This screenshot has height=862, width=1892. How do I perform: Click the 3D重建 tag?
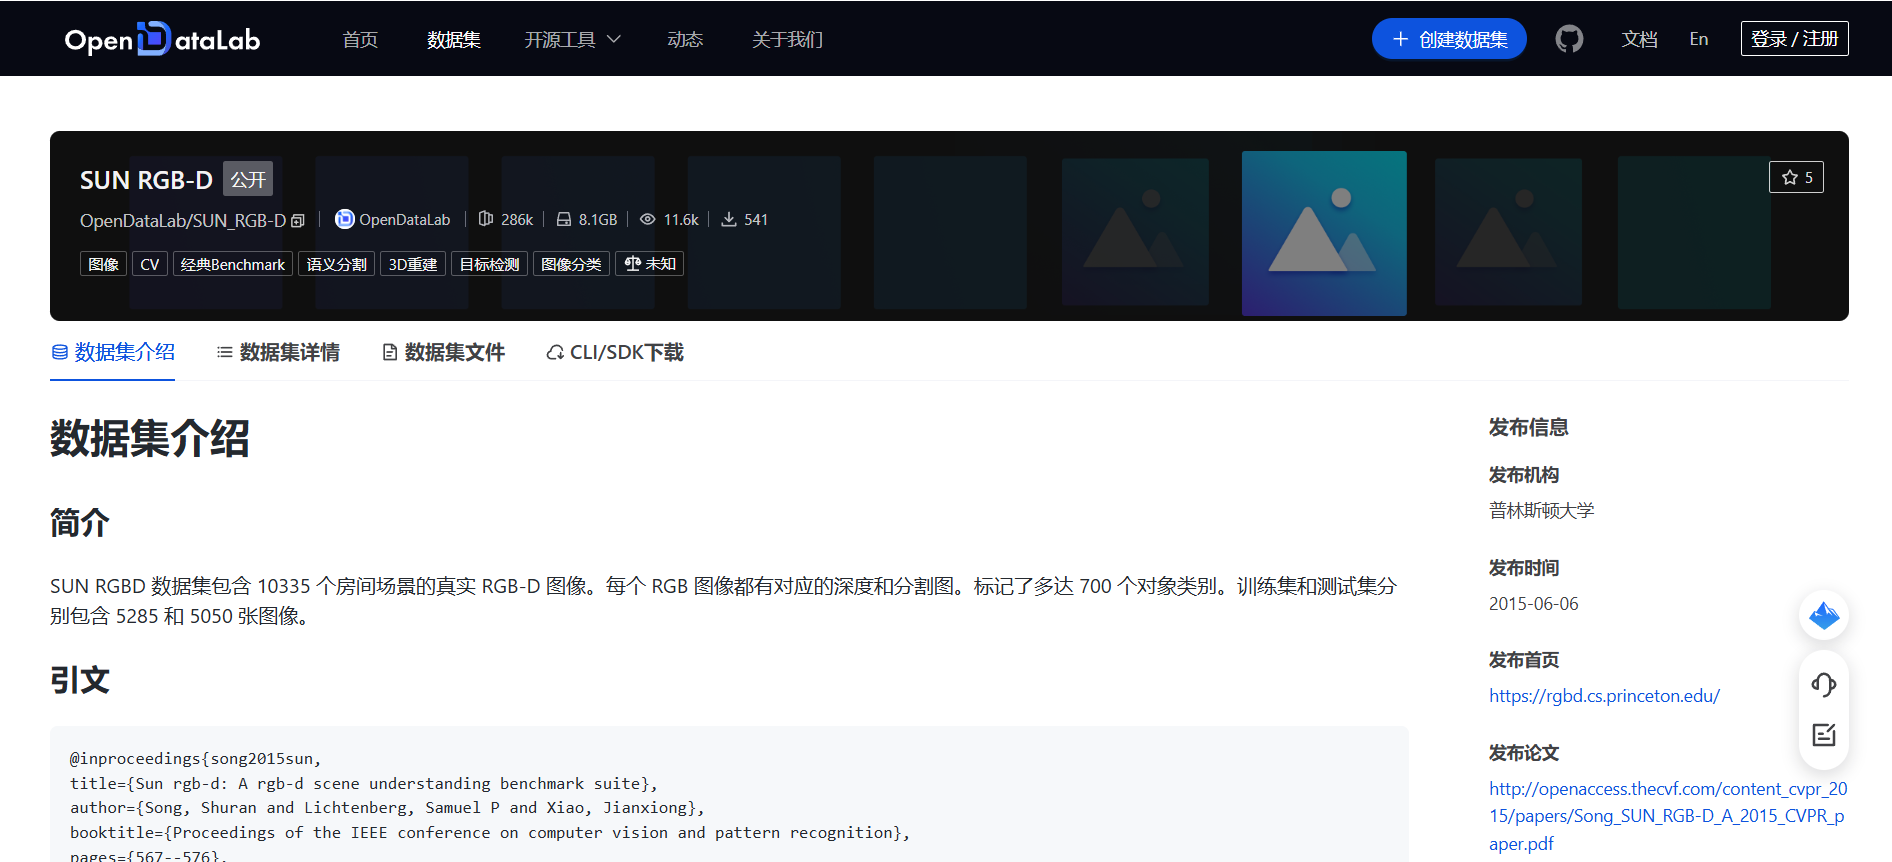413,264
